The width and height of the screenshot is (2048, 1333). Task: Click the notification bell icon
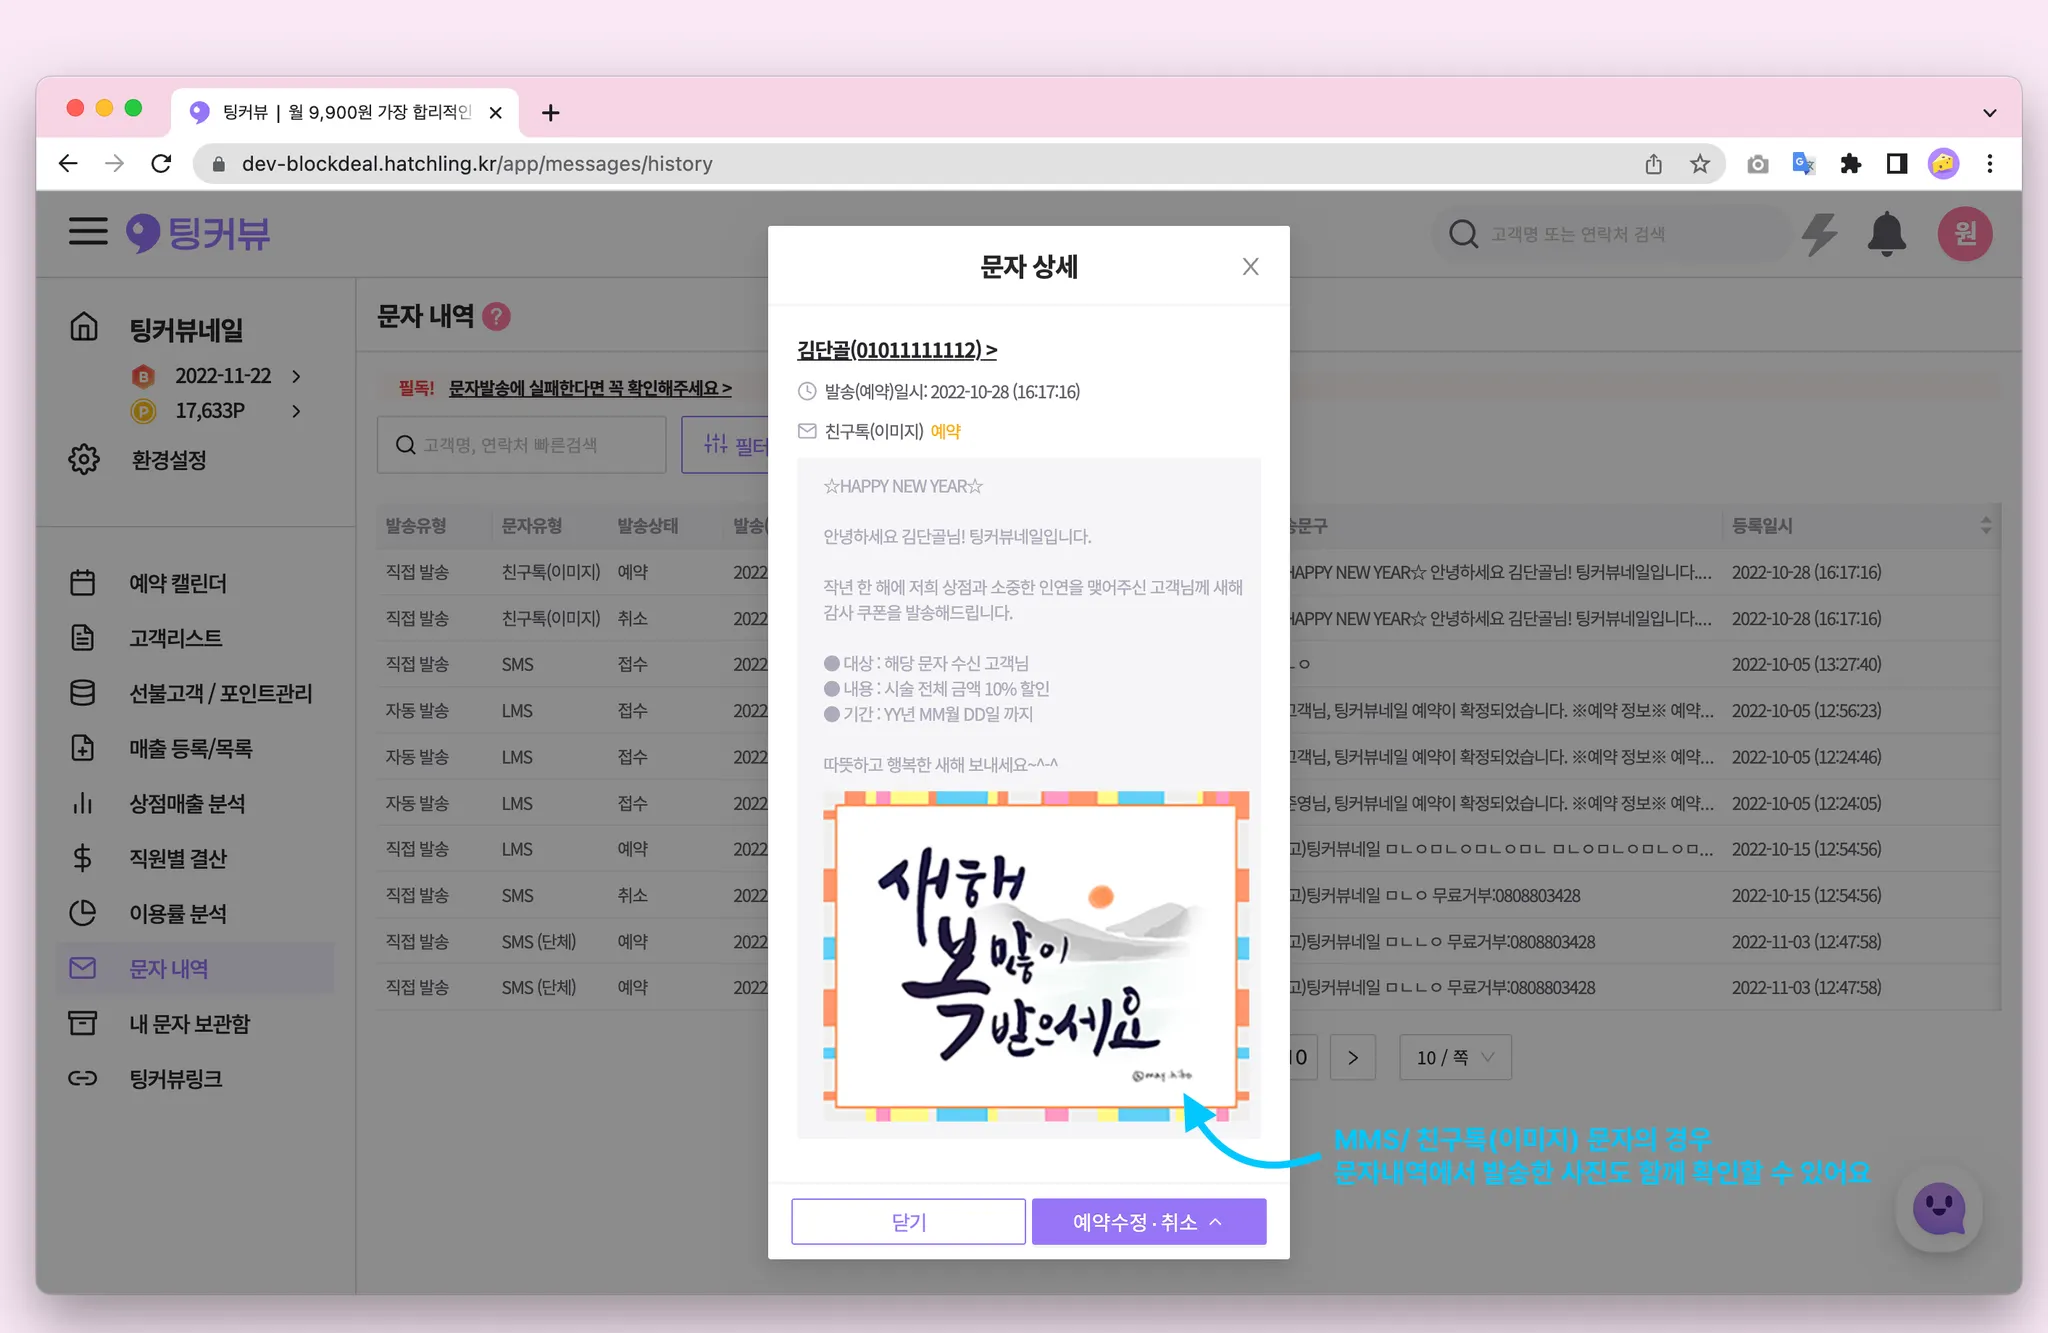pos(1886,234)
